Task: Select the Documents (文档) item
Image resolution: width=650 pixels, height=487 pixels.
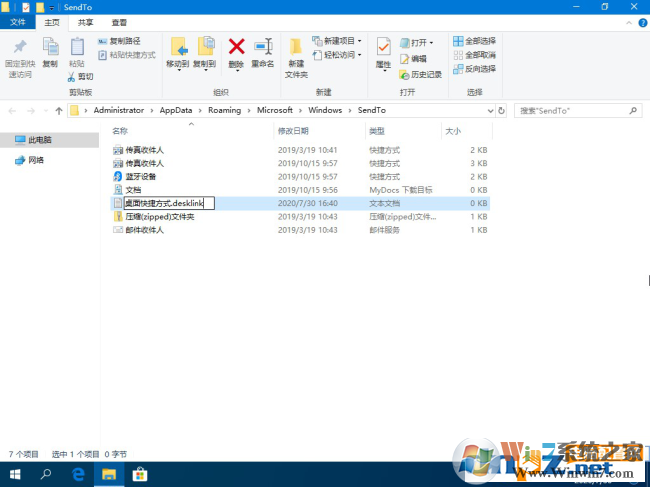Action: tap(300, 190)
